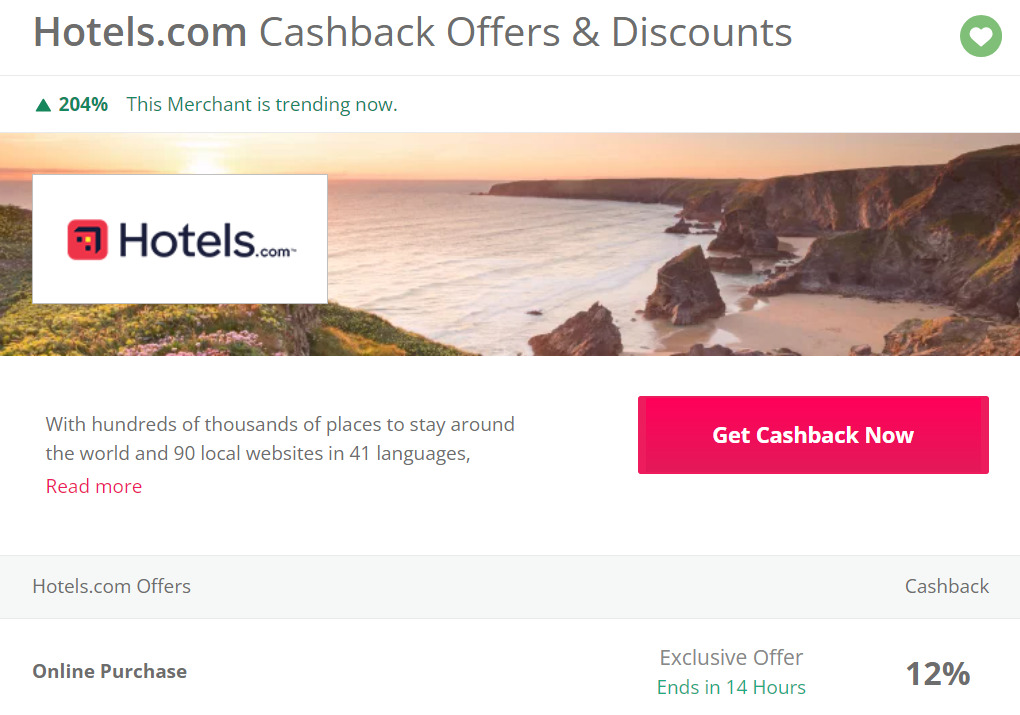Select the Hotels.com Offers table header
The height and width of the screenshot is (715, 1020).
(111, 586)
